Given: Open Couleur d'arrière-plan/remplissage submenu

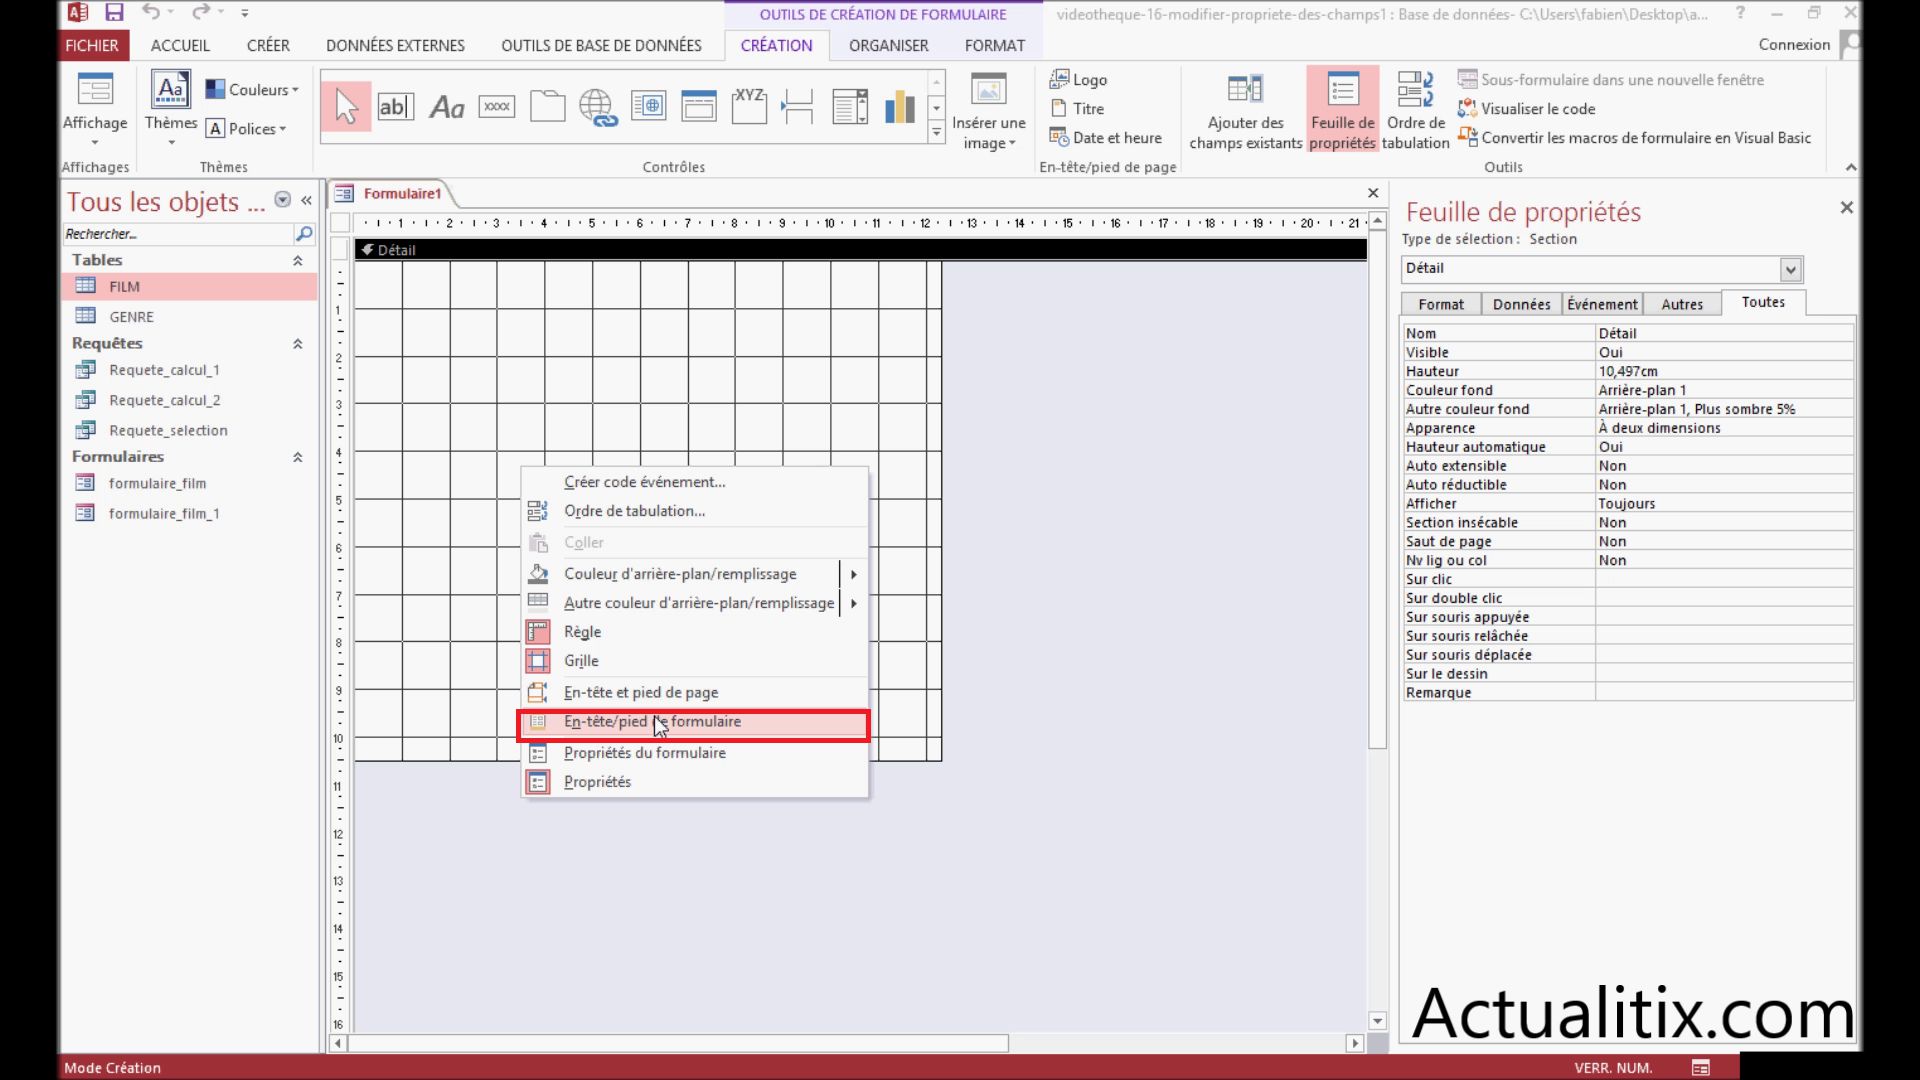Looking at the screenshot, I should (694, 574).
